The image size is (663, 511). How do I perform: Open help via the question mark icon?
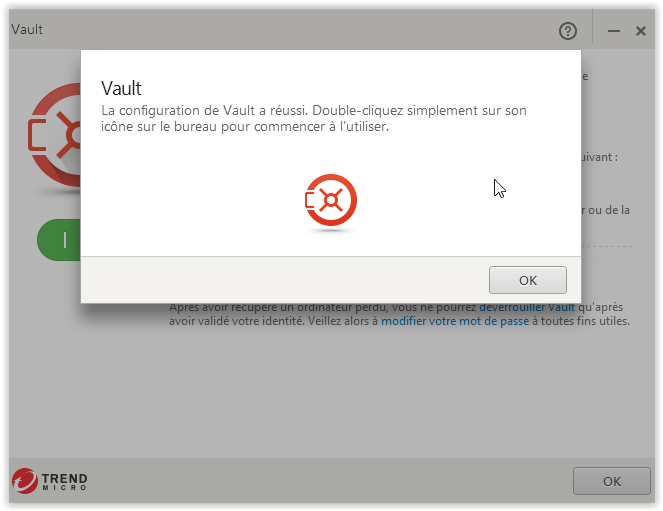567,31
